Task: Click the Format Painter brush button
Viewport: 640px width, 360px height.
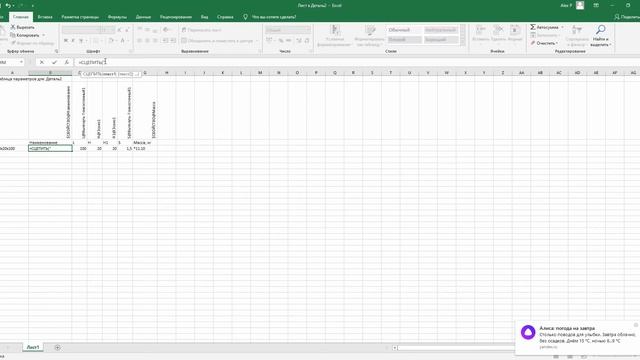Action: [x=33, y=43]
